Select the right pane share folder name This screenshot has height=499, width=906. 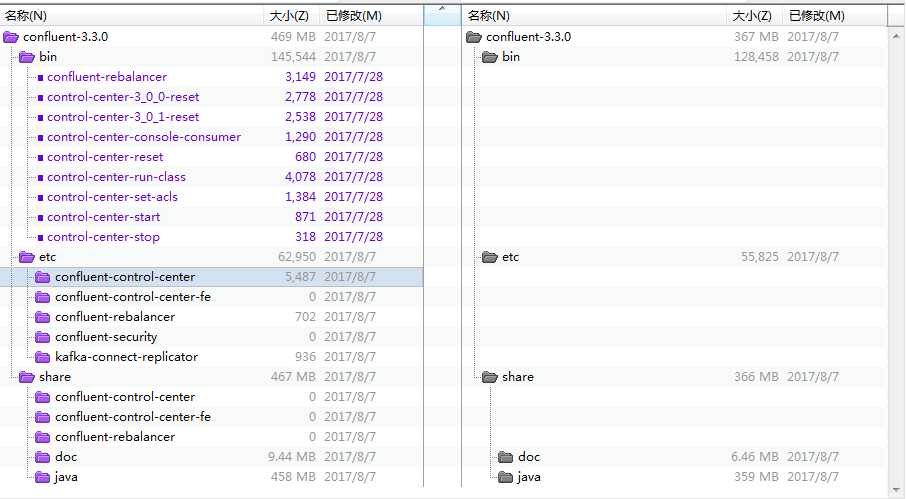518,377
